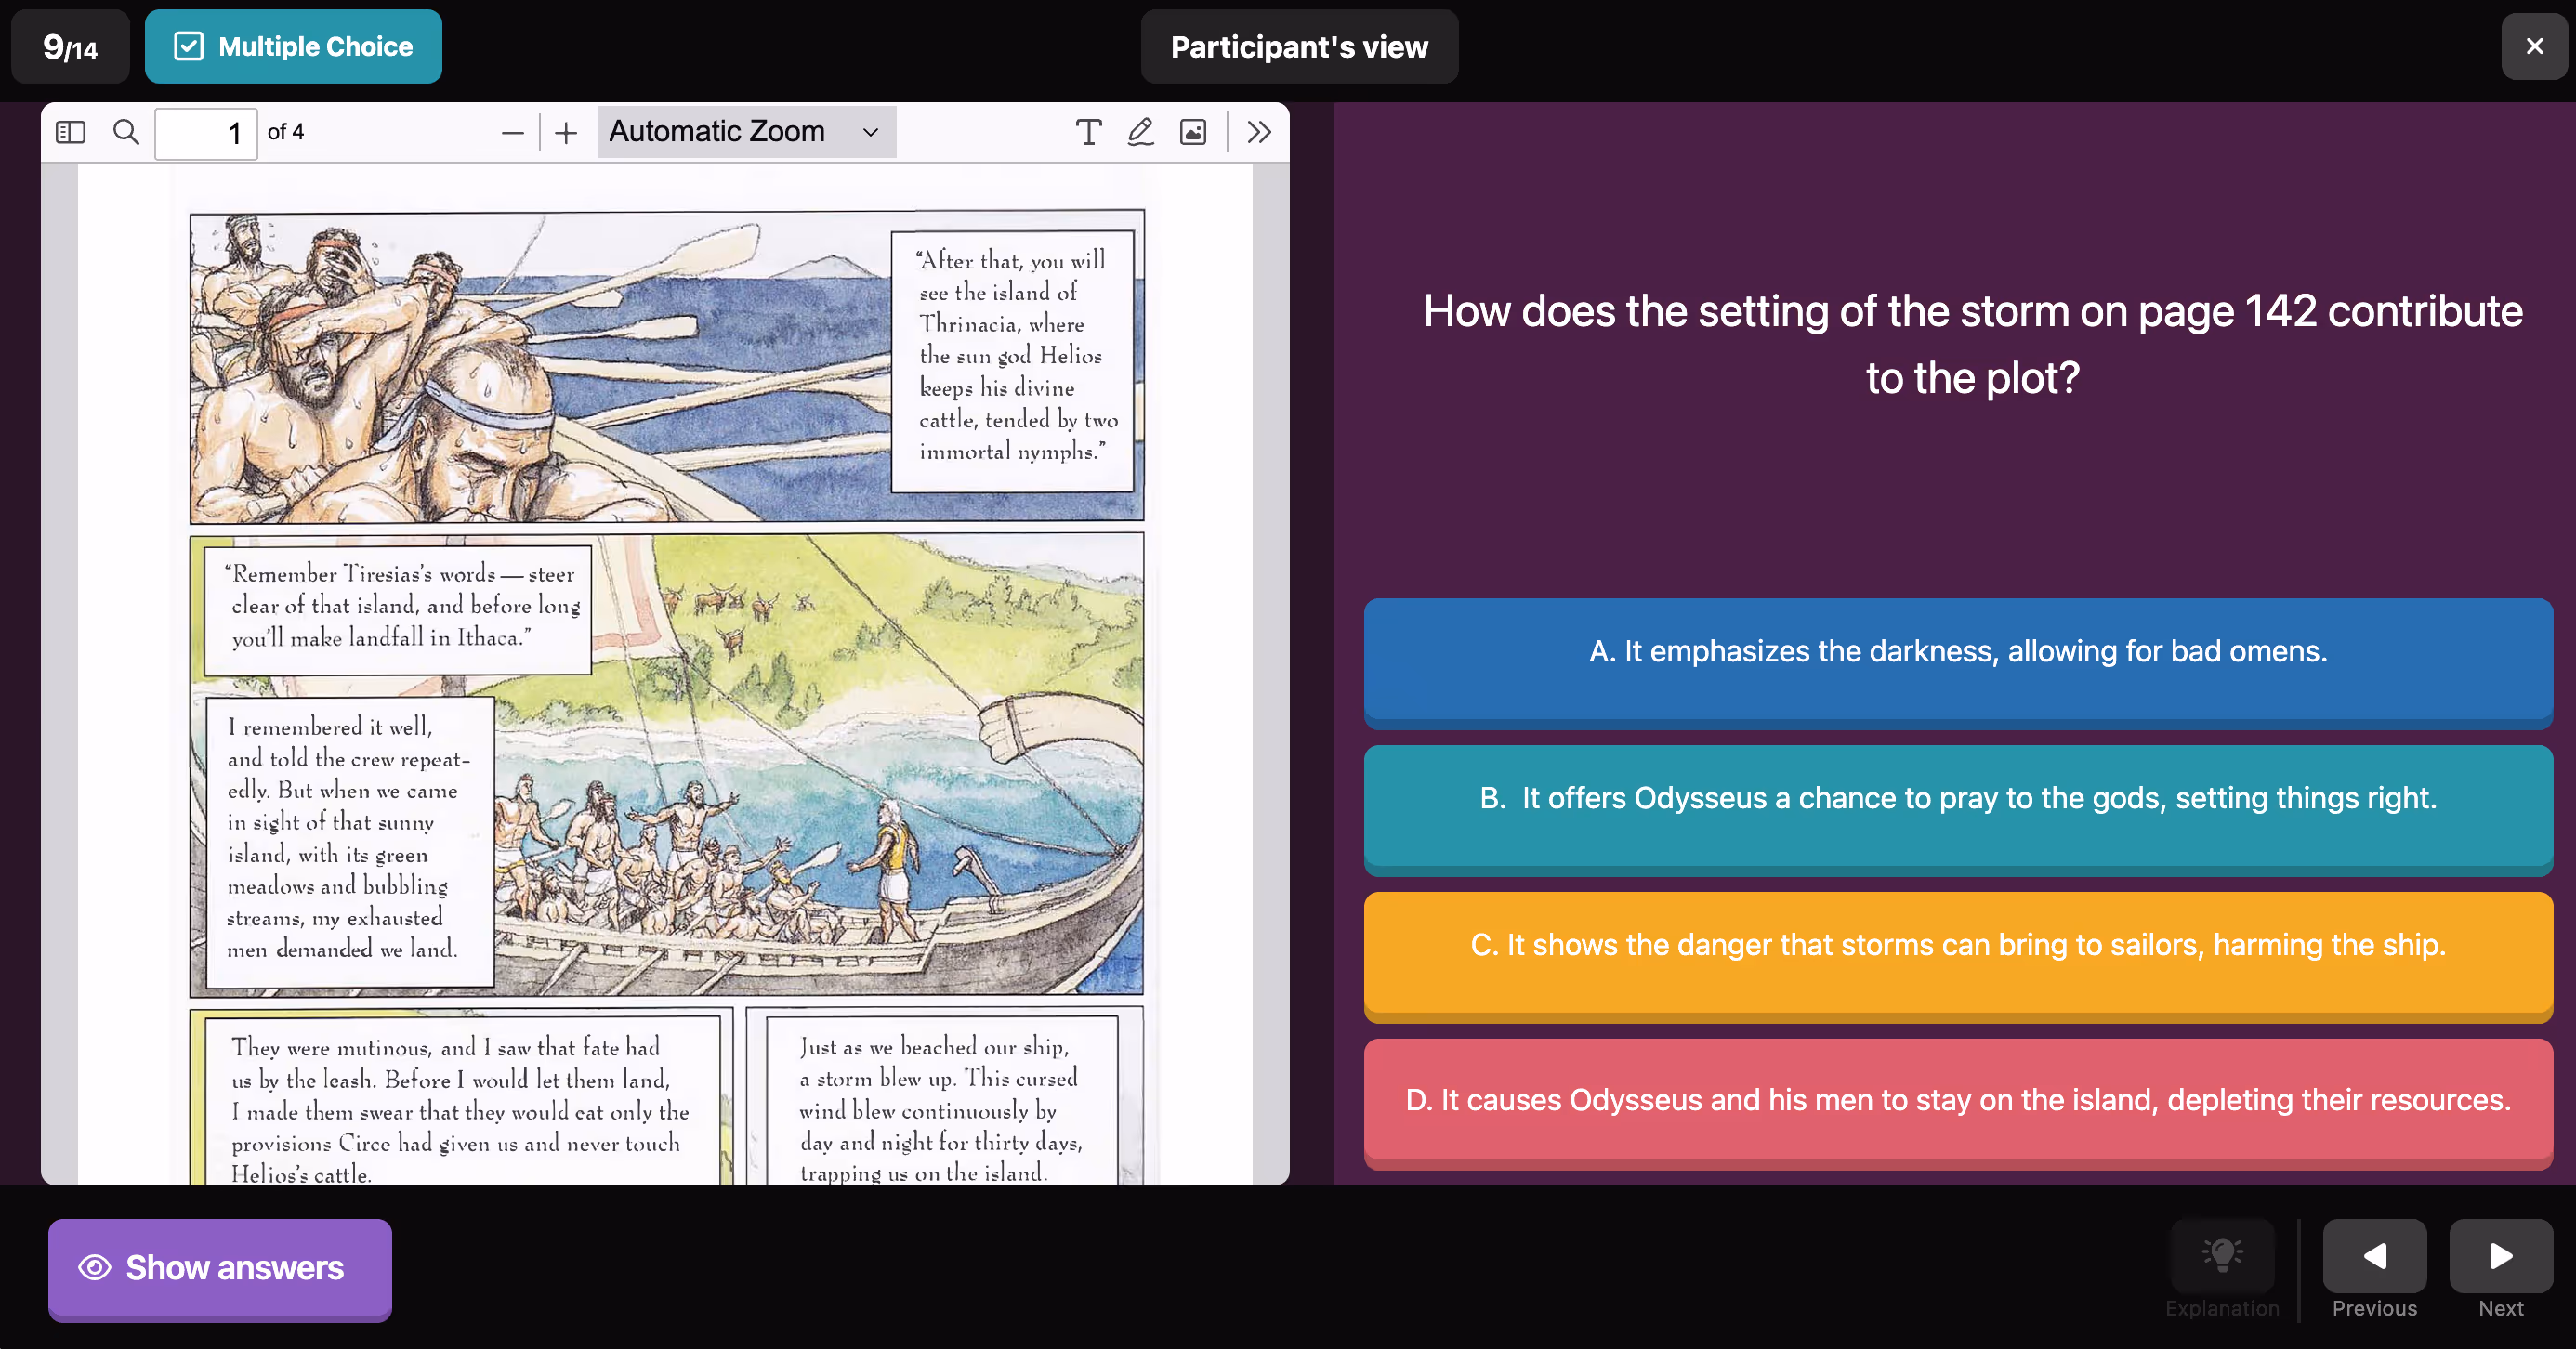Click the Participant's view label
Viewport: 2576px width, 1349px height.
pyautogui.click(x=1299, y=46)
